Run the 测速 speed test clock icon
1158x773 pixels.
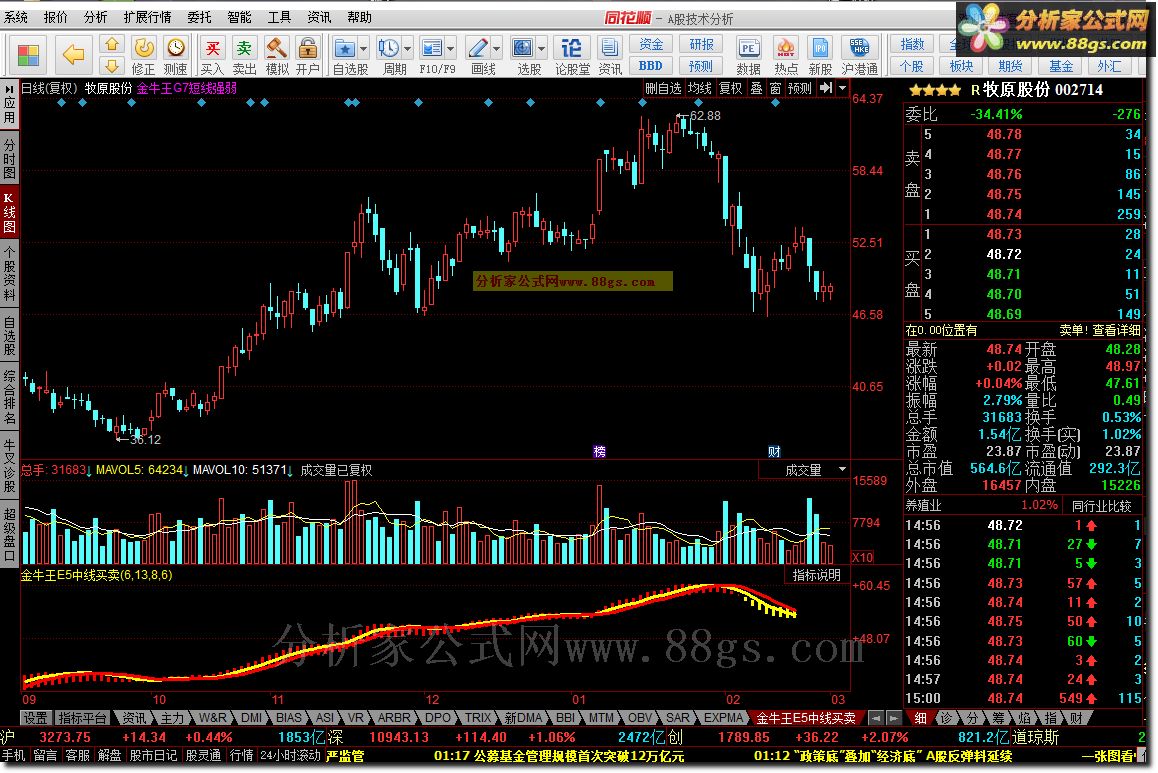(x=176, y=49)
